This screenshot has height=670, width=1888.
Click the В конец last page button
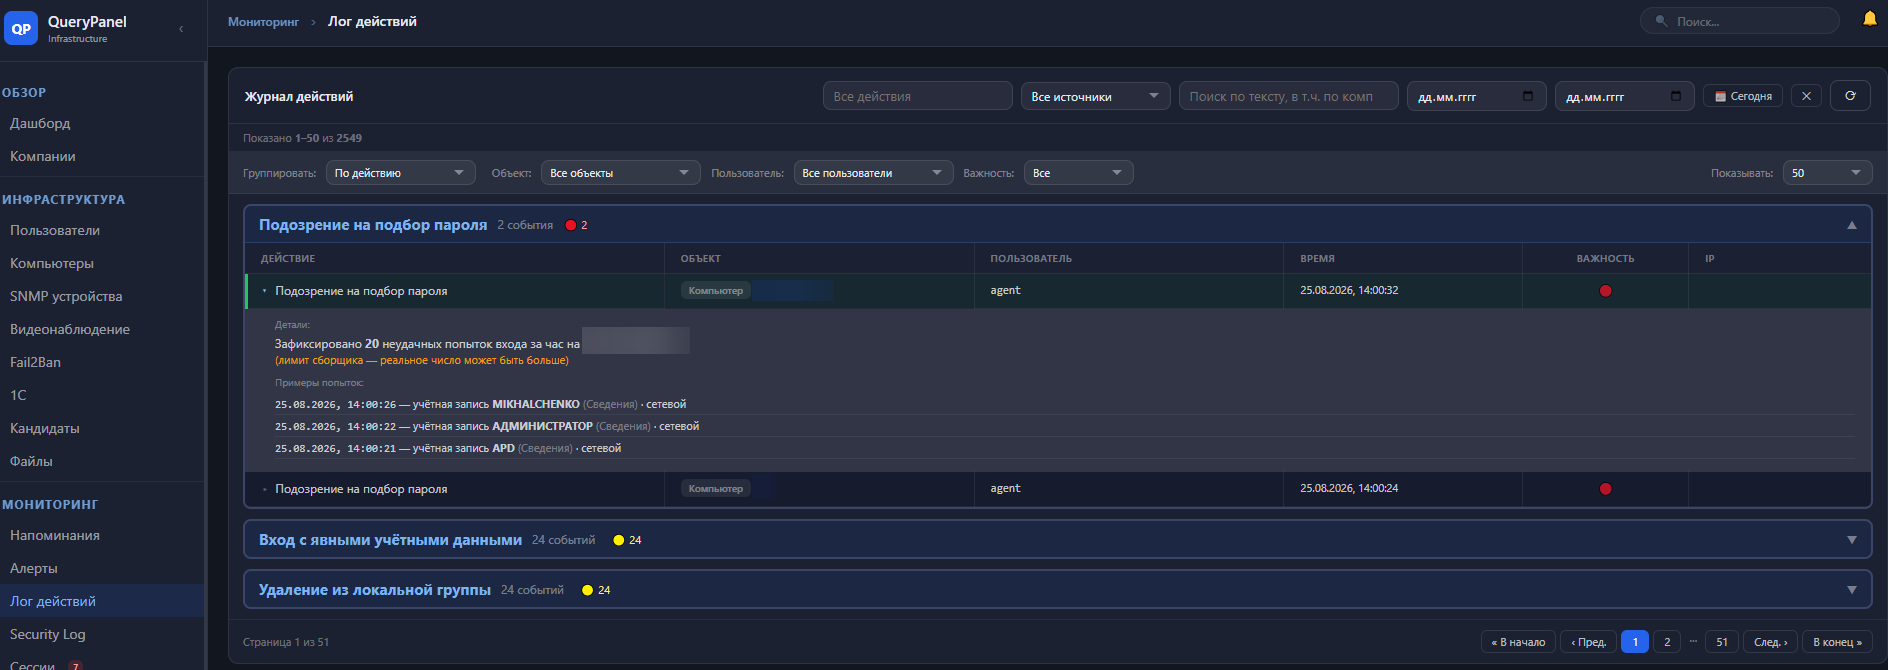(x=1837, y=642)
